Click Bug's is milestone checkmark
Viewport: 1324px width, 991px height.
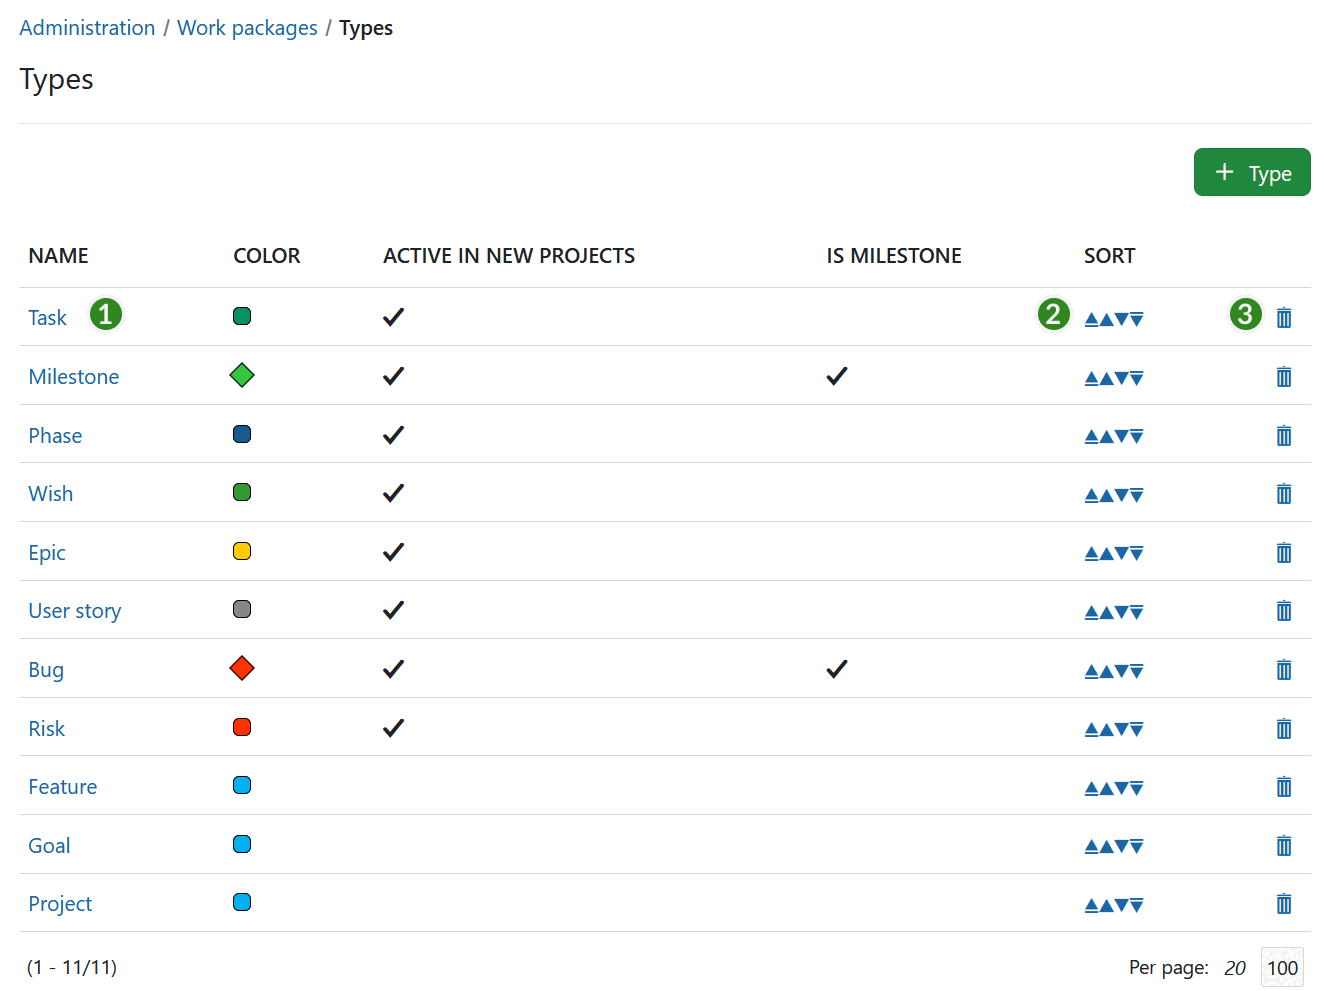pos(836,669)
